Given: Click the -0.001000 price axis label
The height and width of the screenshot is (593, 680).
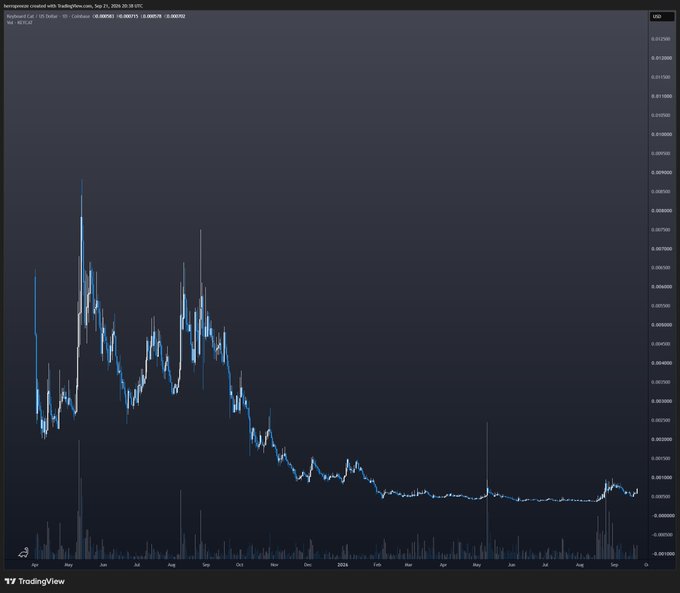Looking at the screenshot, I should [662, 554].
